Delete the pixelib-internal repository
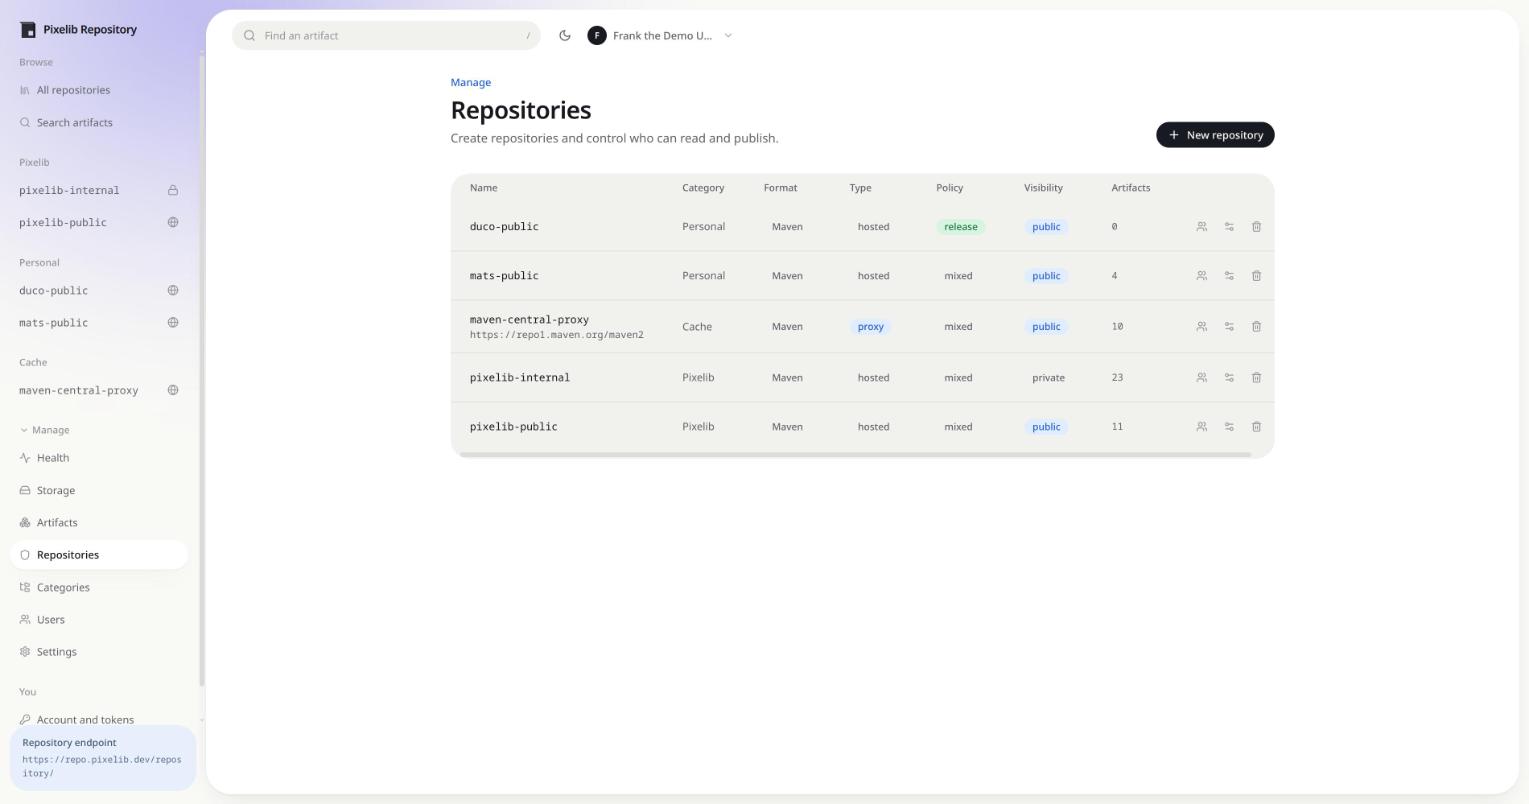Image resolution: width=1529 pixels, height=804 pixels. point(1256,378)
